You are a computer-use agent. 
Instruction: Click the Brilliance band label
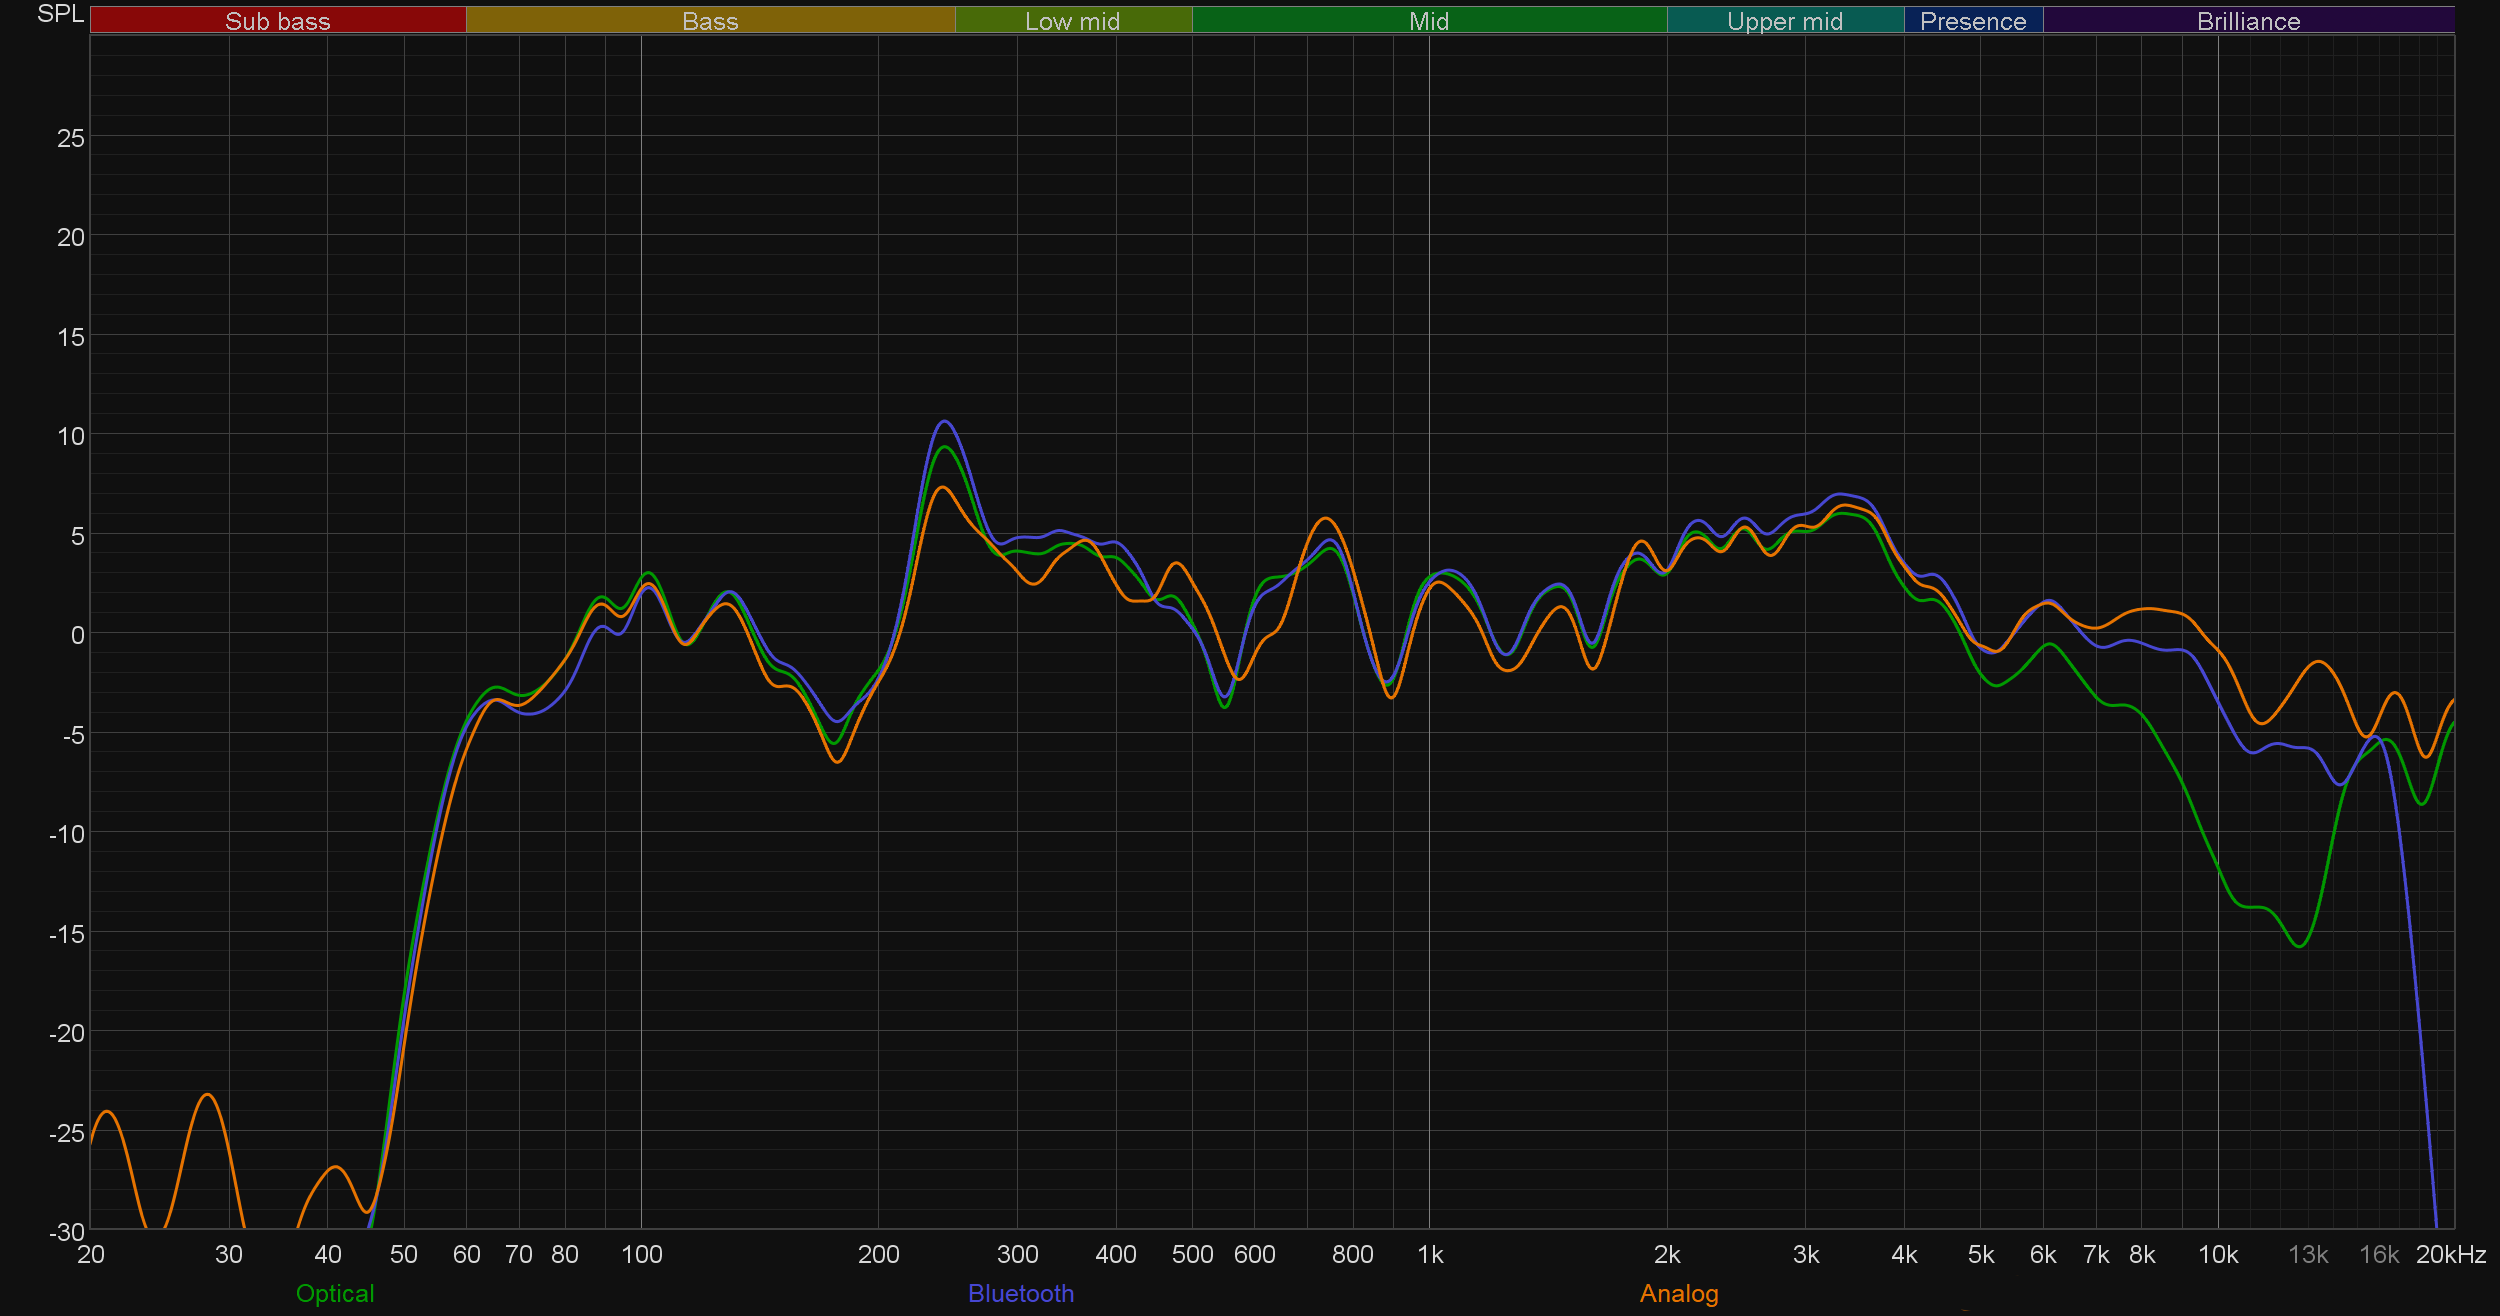(2248, 21)
